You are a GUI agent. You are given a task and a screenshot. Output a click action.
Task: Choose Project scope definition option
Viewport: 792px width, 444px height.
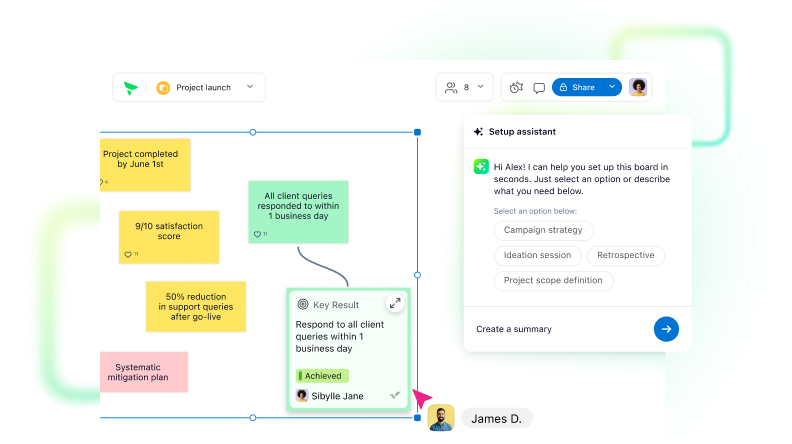point(554,281)
